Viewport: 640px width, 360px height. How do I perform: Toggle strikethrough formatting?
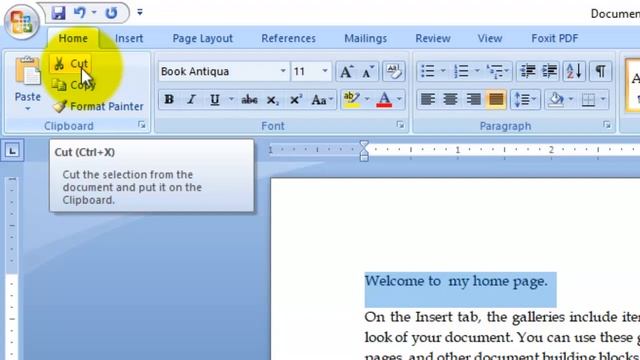click(249, 100)
